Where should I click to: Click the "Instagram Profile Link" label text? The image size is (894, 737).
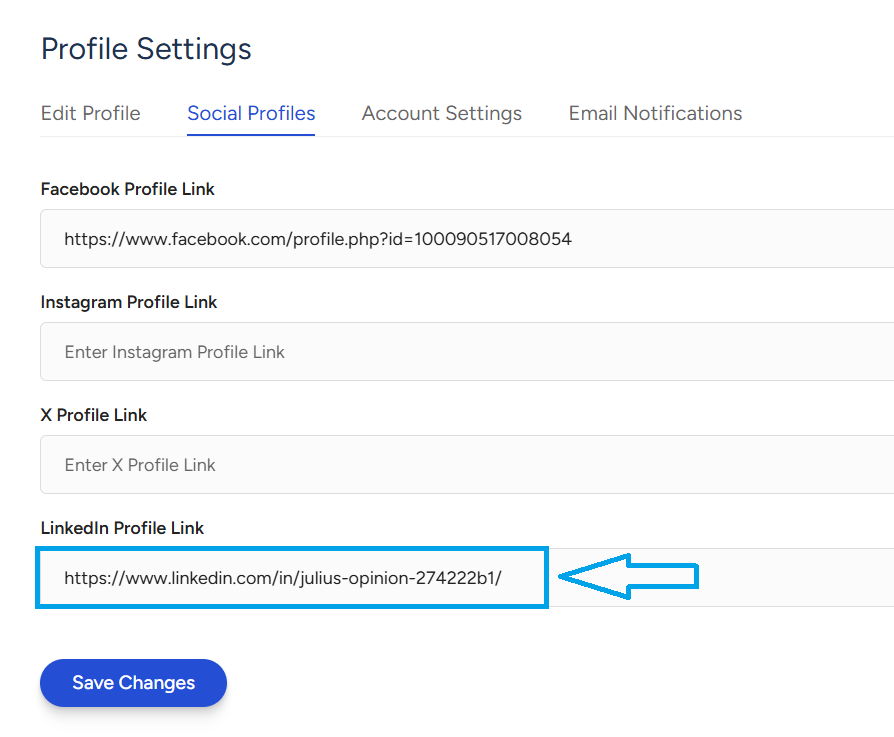tap(128, 302)
